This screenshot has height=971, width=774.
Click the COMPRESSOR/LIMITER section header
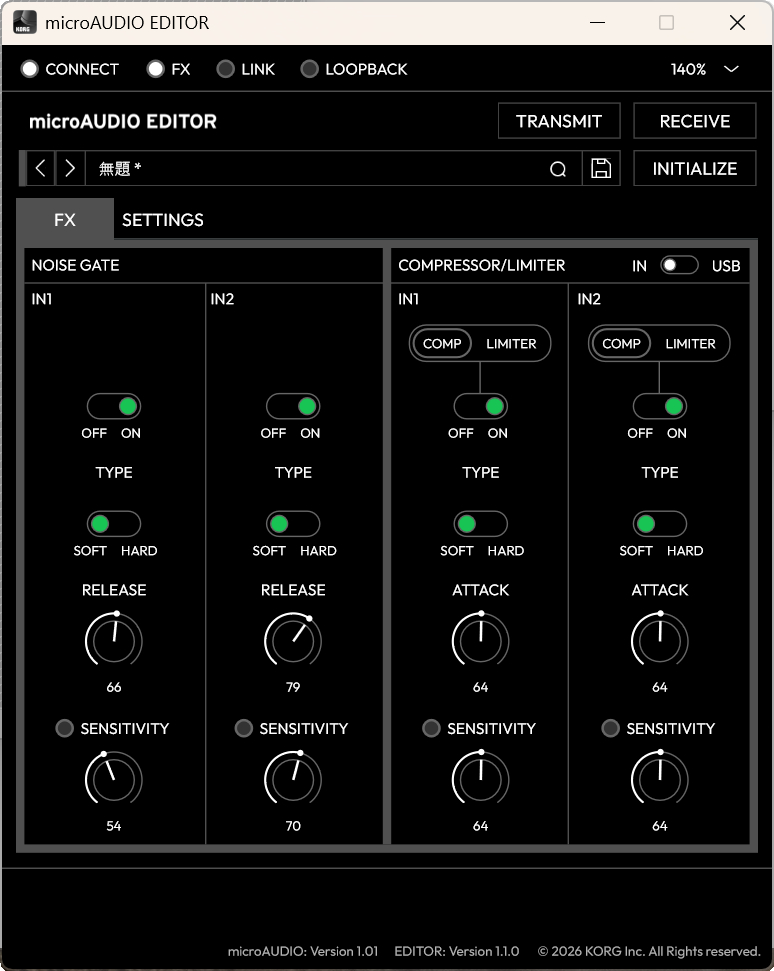pyautogui.click(x=482, y=266)
